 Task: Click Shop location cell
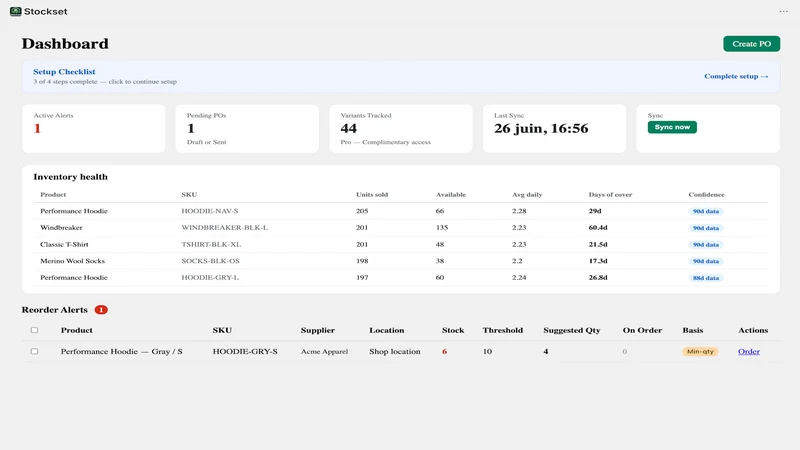tap(394, 352)
